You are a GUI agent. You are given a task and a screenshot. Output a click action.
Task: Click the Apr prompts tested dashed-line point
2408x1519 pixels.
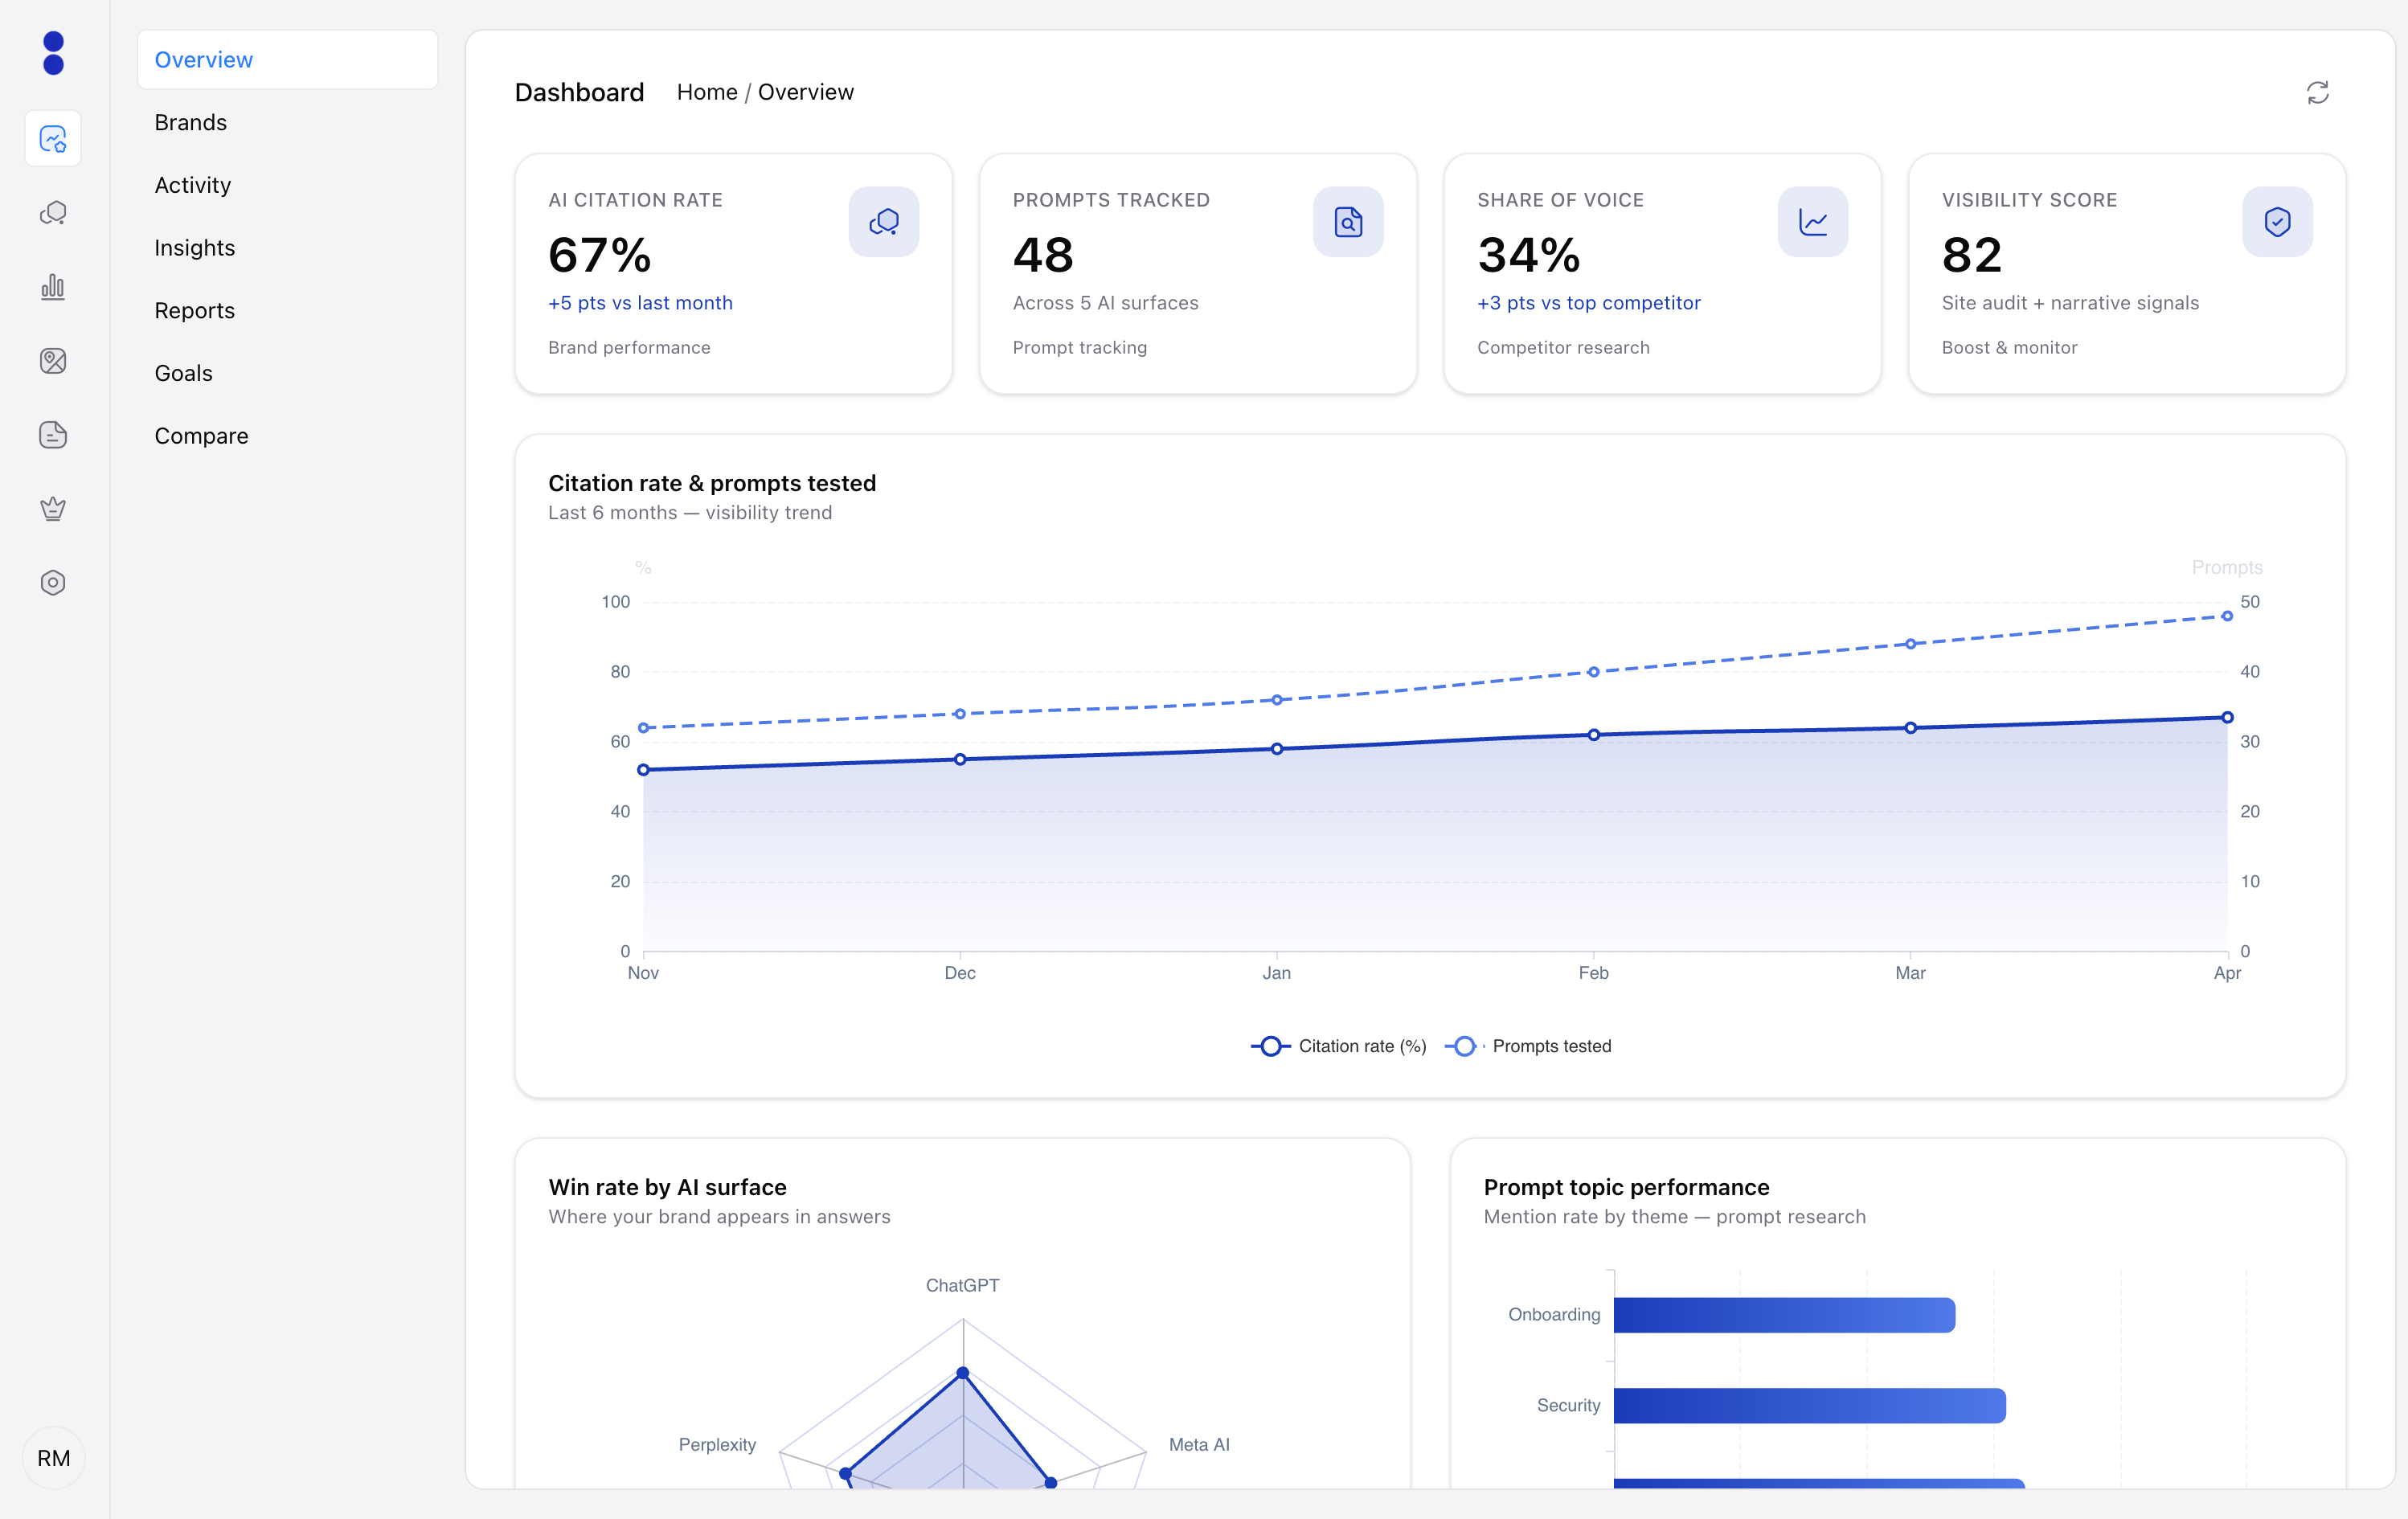click(2227, 616)
